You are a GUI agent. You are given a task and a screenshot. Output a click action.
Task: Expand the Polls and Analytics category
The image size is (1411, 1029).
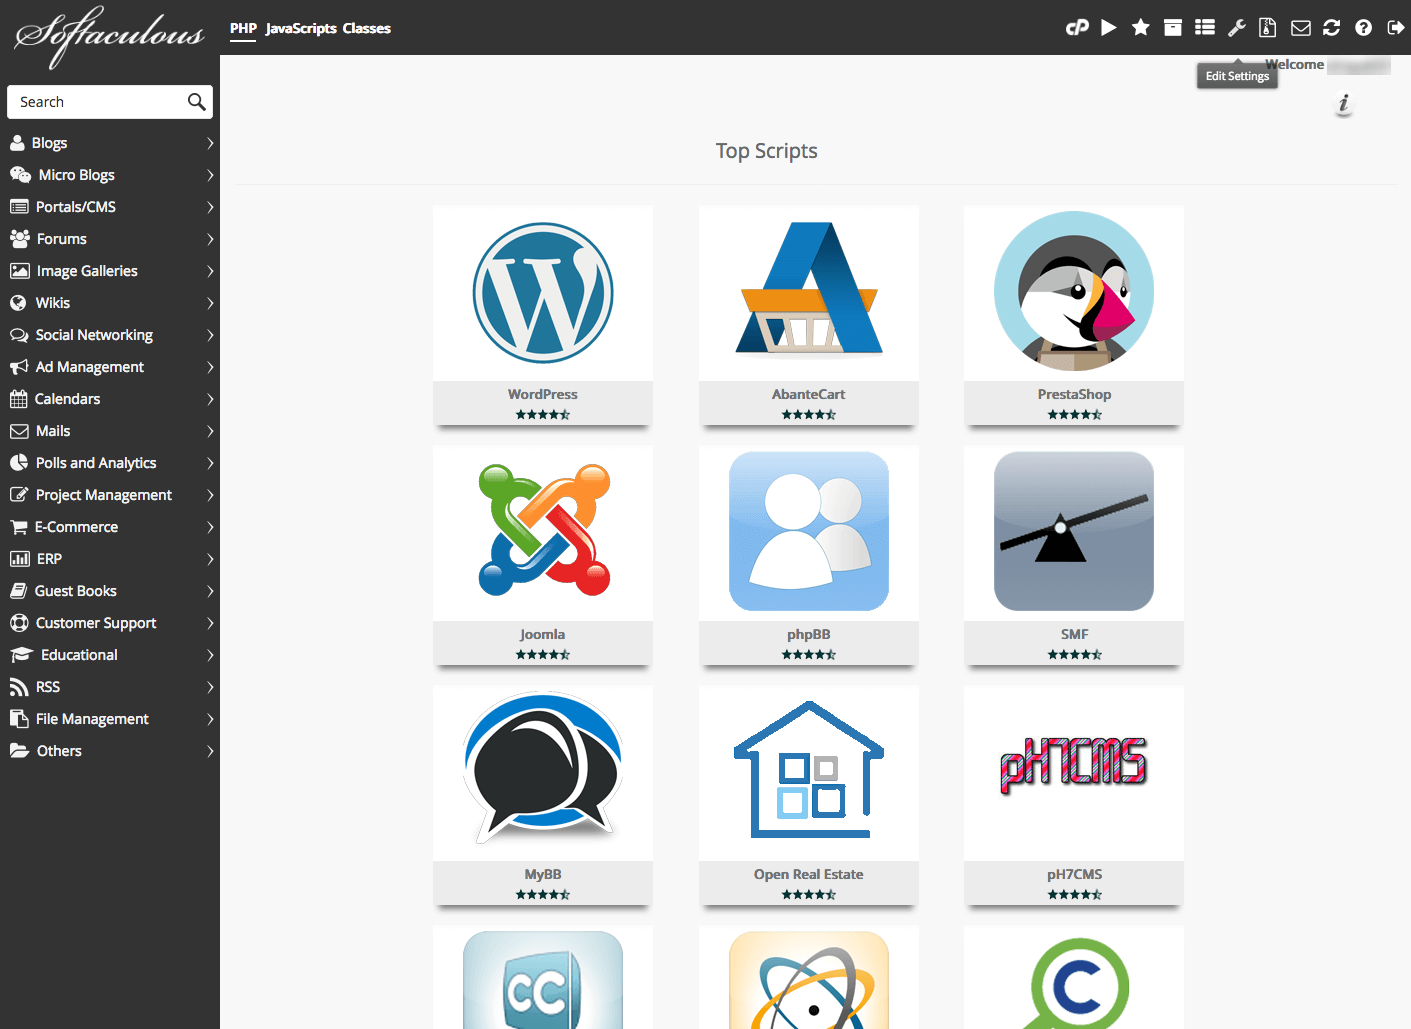(110, 463)
